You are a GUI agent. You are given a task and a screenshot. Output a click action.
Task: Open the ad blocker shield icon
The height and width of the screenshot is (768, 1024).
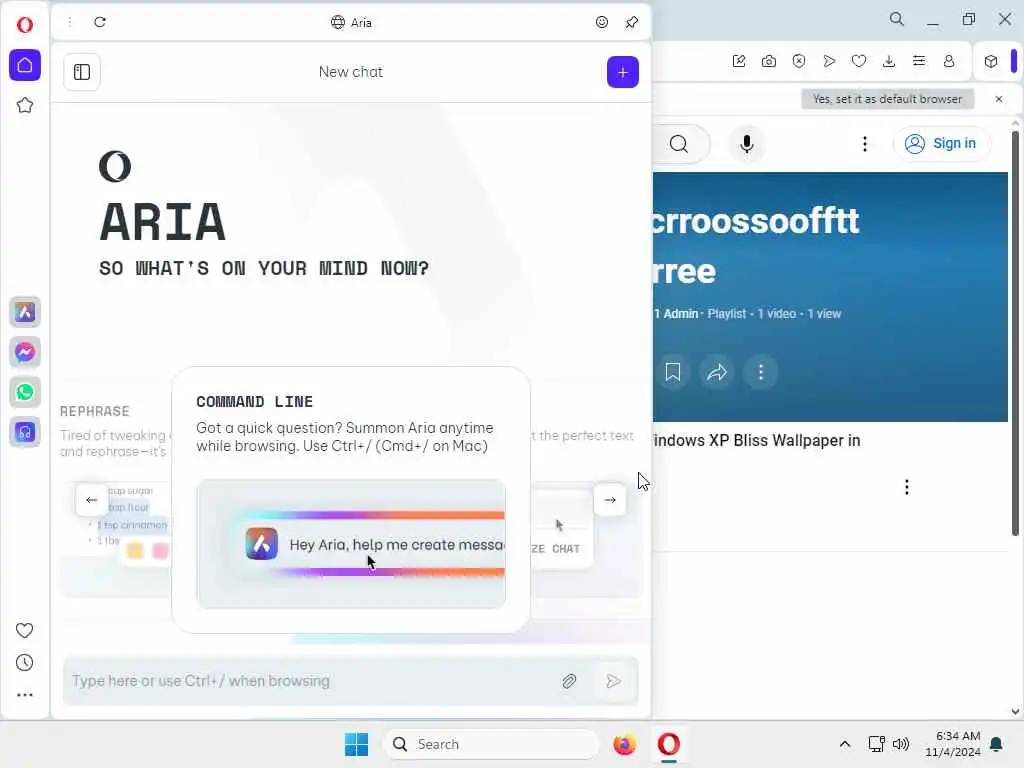799,61
